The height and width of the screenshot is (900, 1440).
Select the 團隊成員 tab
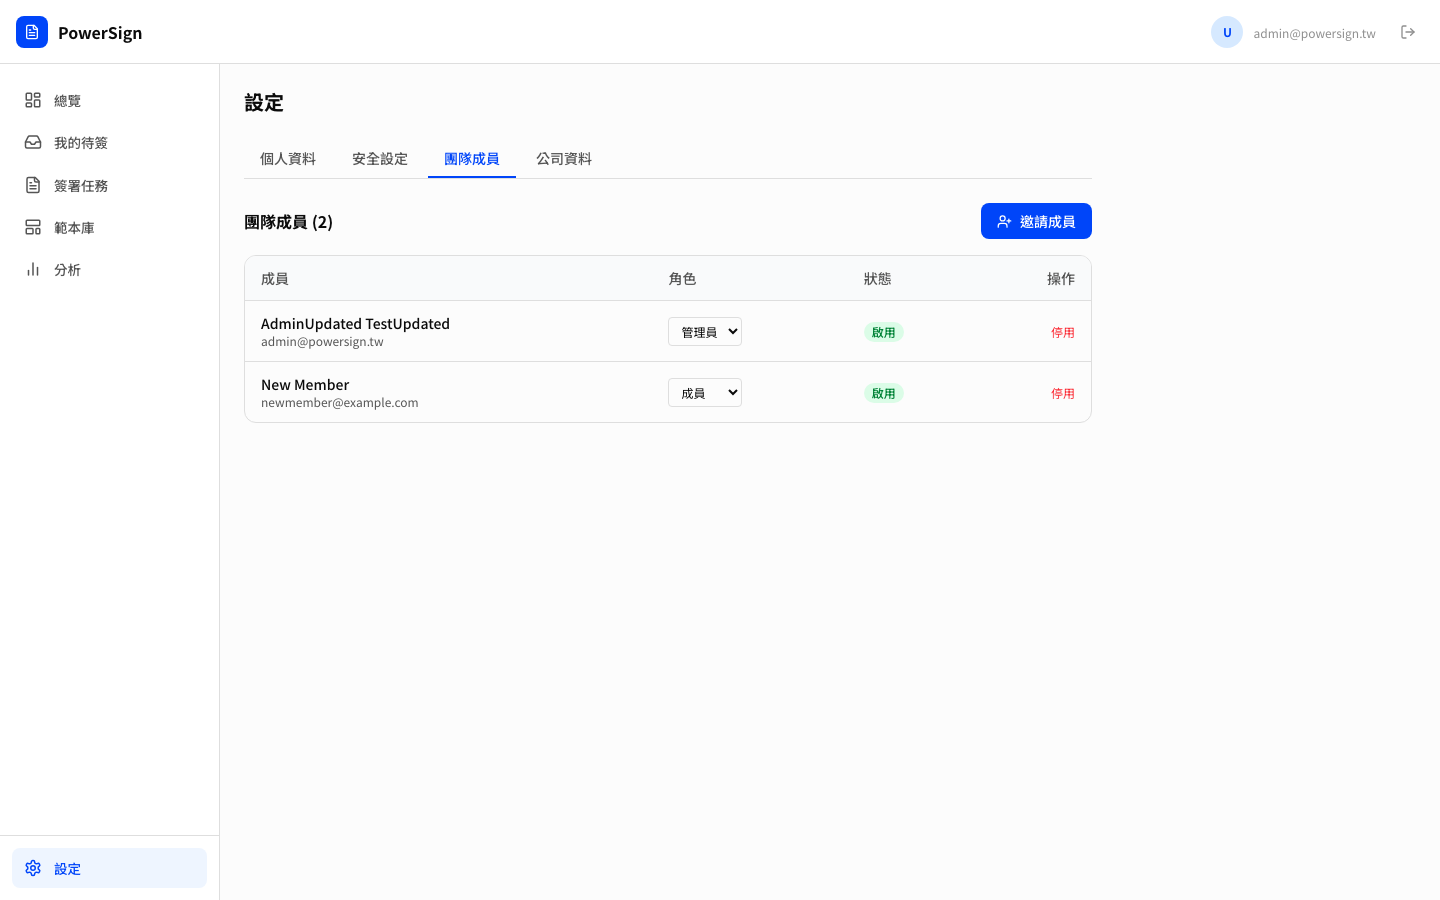(x=472, y=159)
